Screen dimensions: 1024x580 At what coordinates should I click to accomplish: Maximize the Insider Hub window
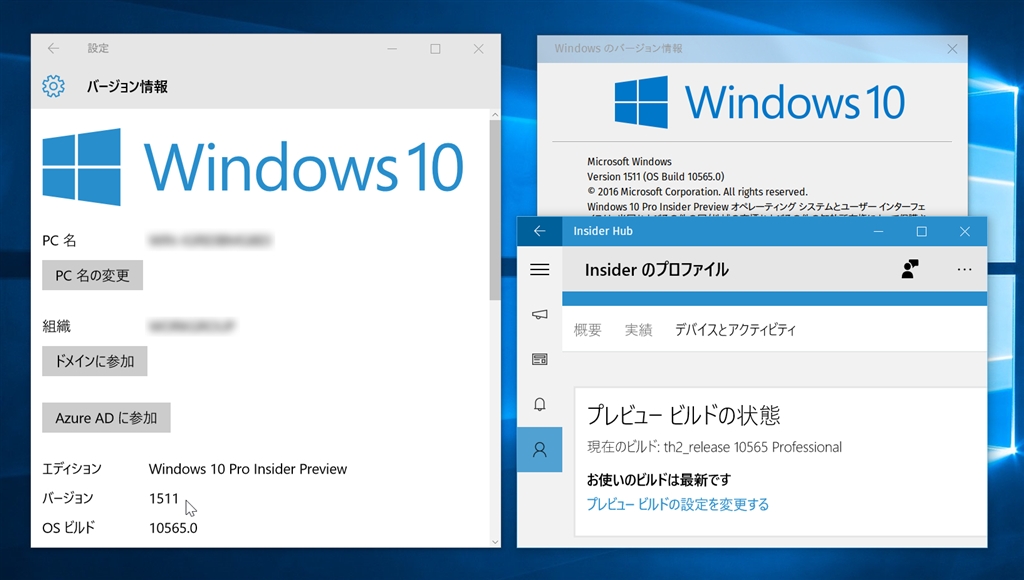(921, 231)
